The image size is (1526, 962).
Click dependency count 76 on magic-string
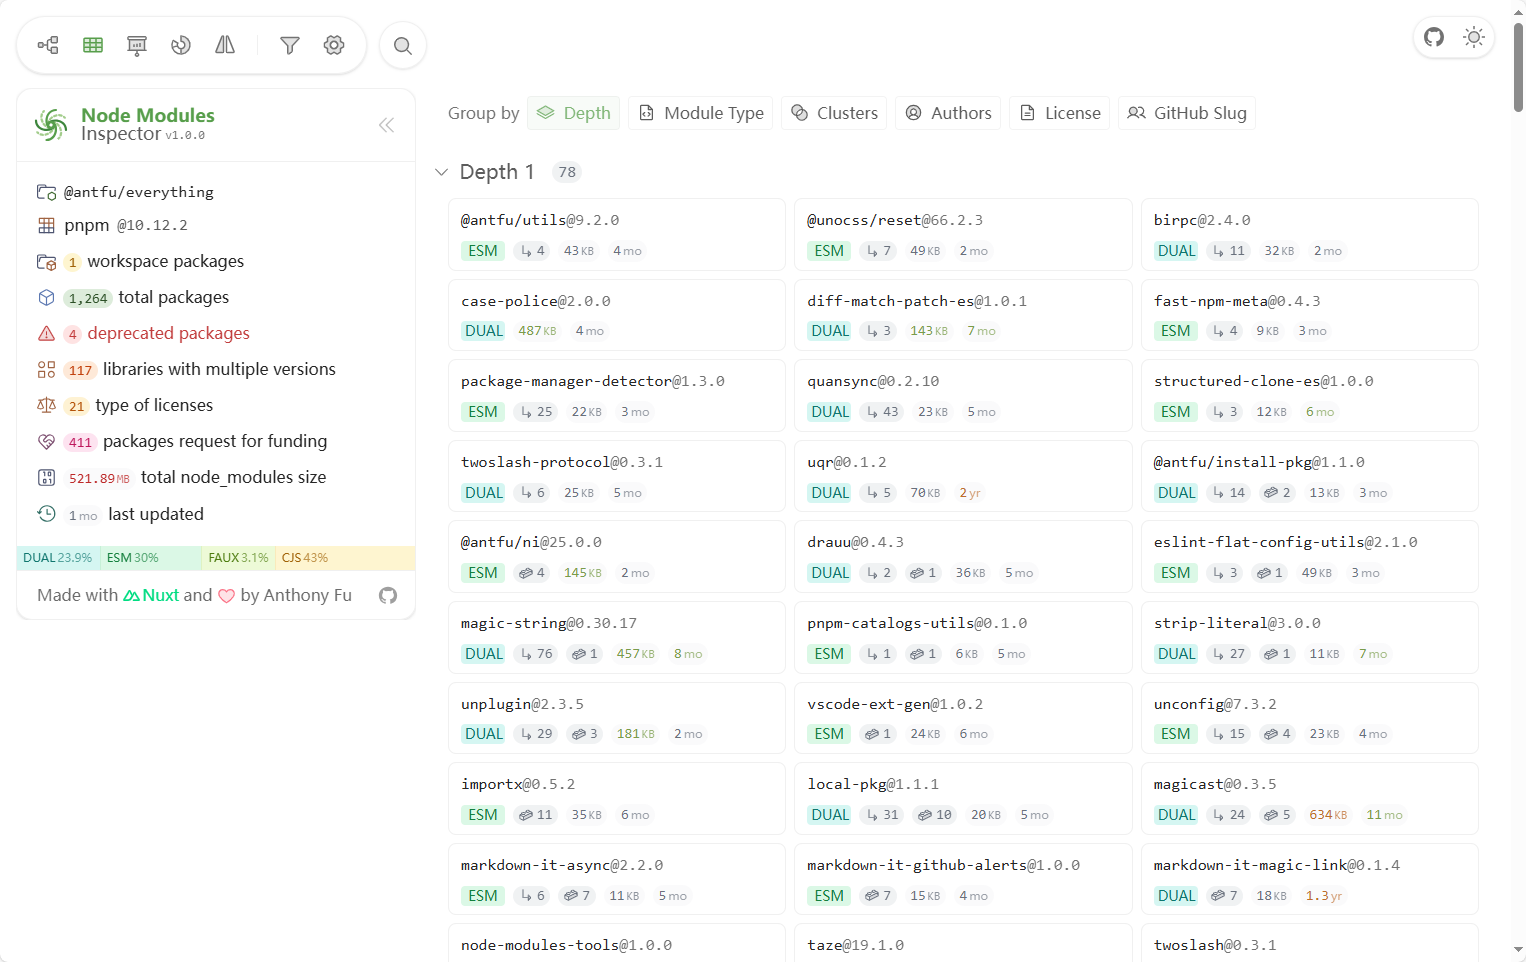coord(536,654)
